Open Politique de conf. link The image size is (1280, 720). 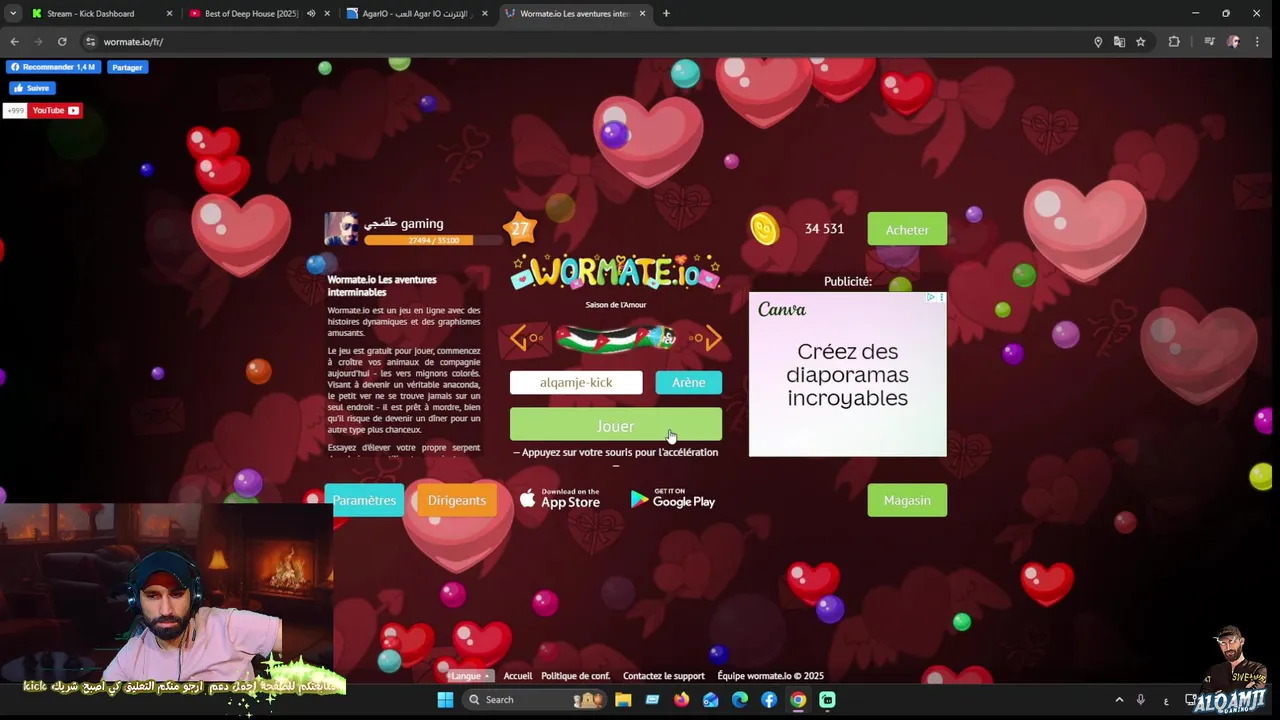point(575,676)
